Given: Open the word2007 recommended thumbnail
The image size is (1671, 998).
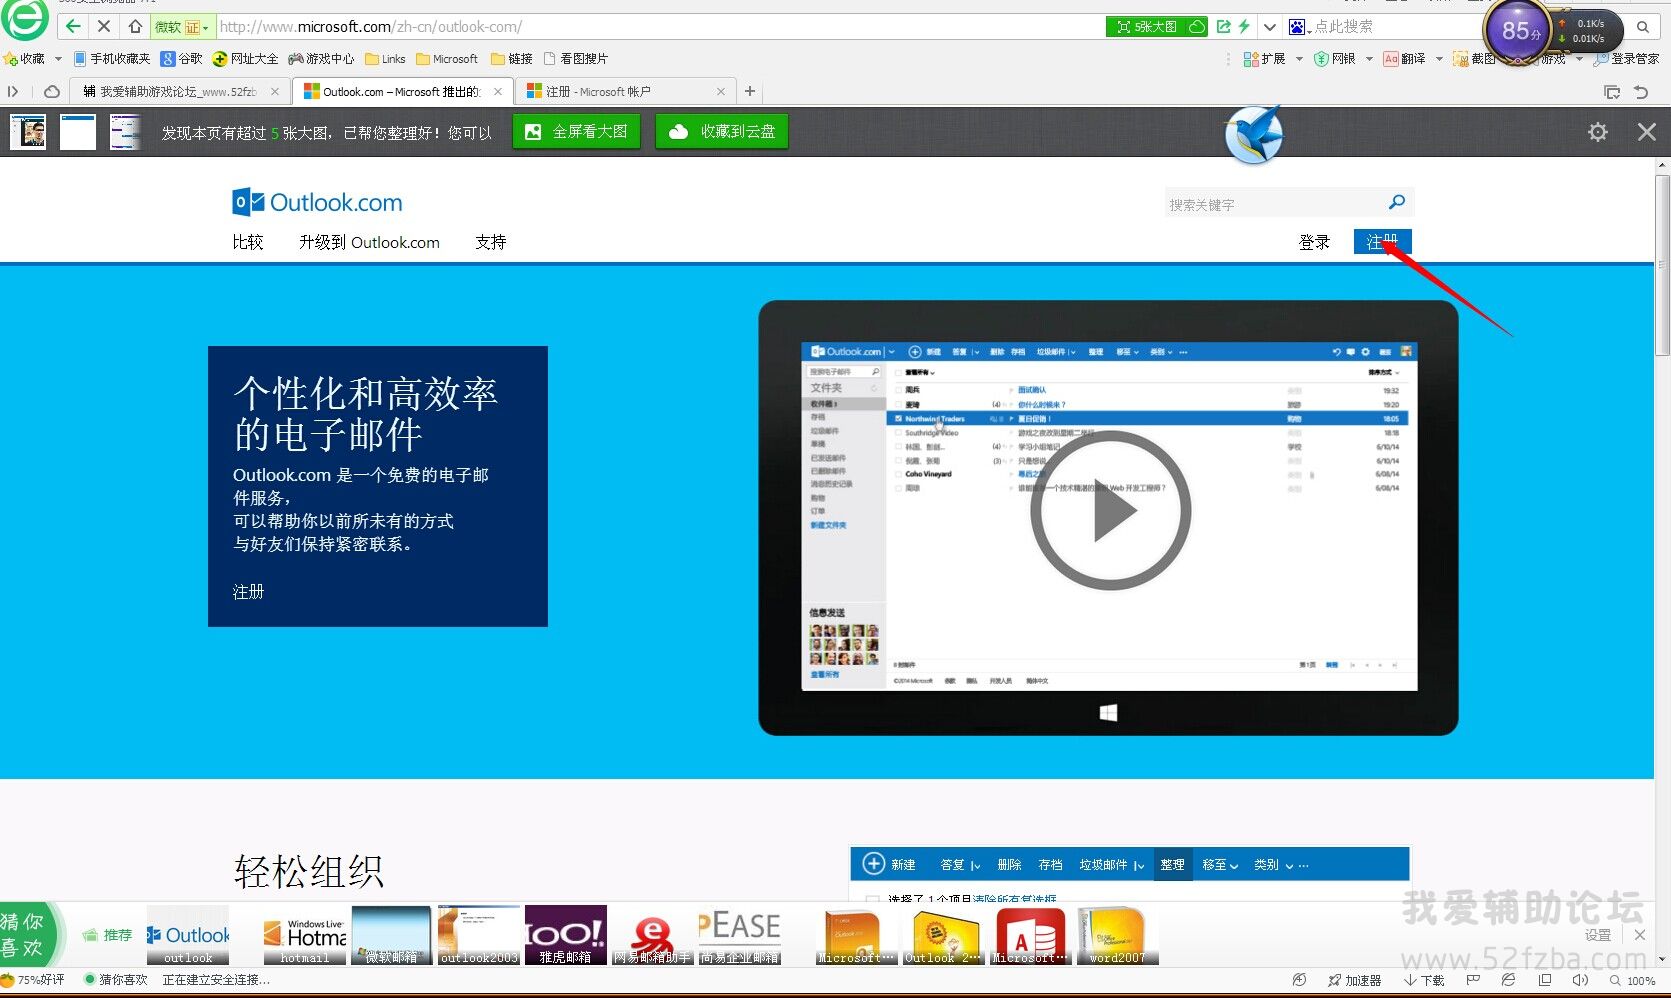Looking at the screenshot, I should (x=1117, y=936).
